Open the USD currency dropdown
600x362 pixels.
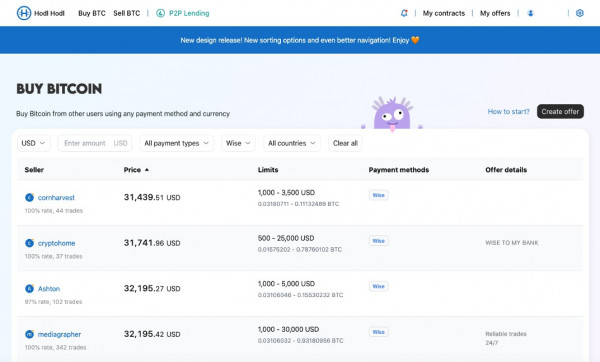coord(33,143)
